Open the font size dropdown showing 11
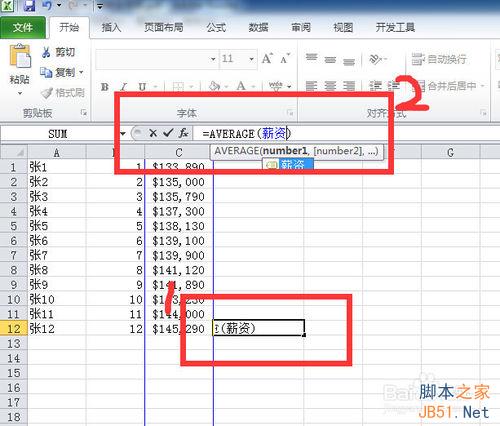Screen dimensions: 500x426 coord(252,59)
